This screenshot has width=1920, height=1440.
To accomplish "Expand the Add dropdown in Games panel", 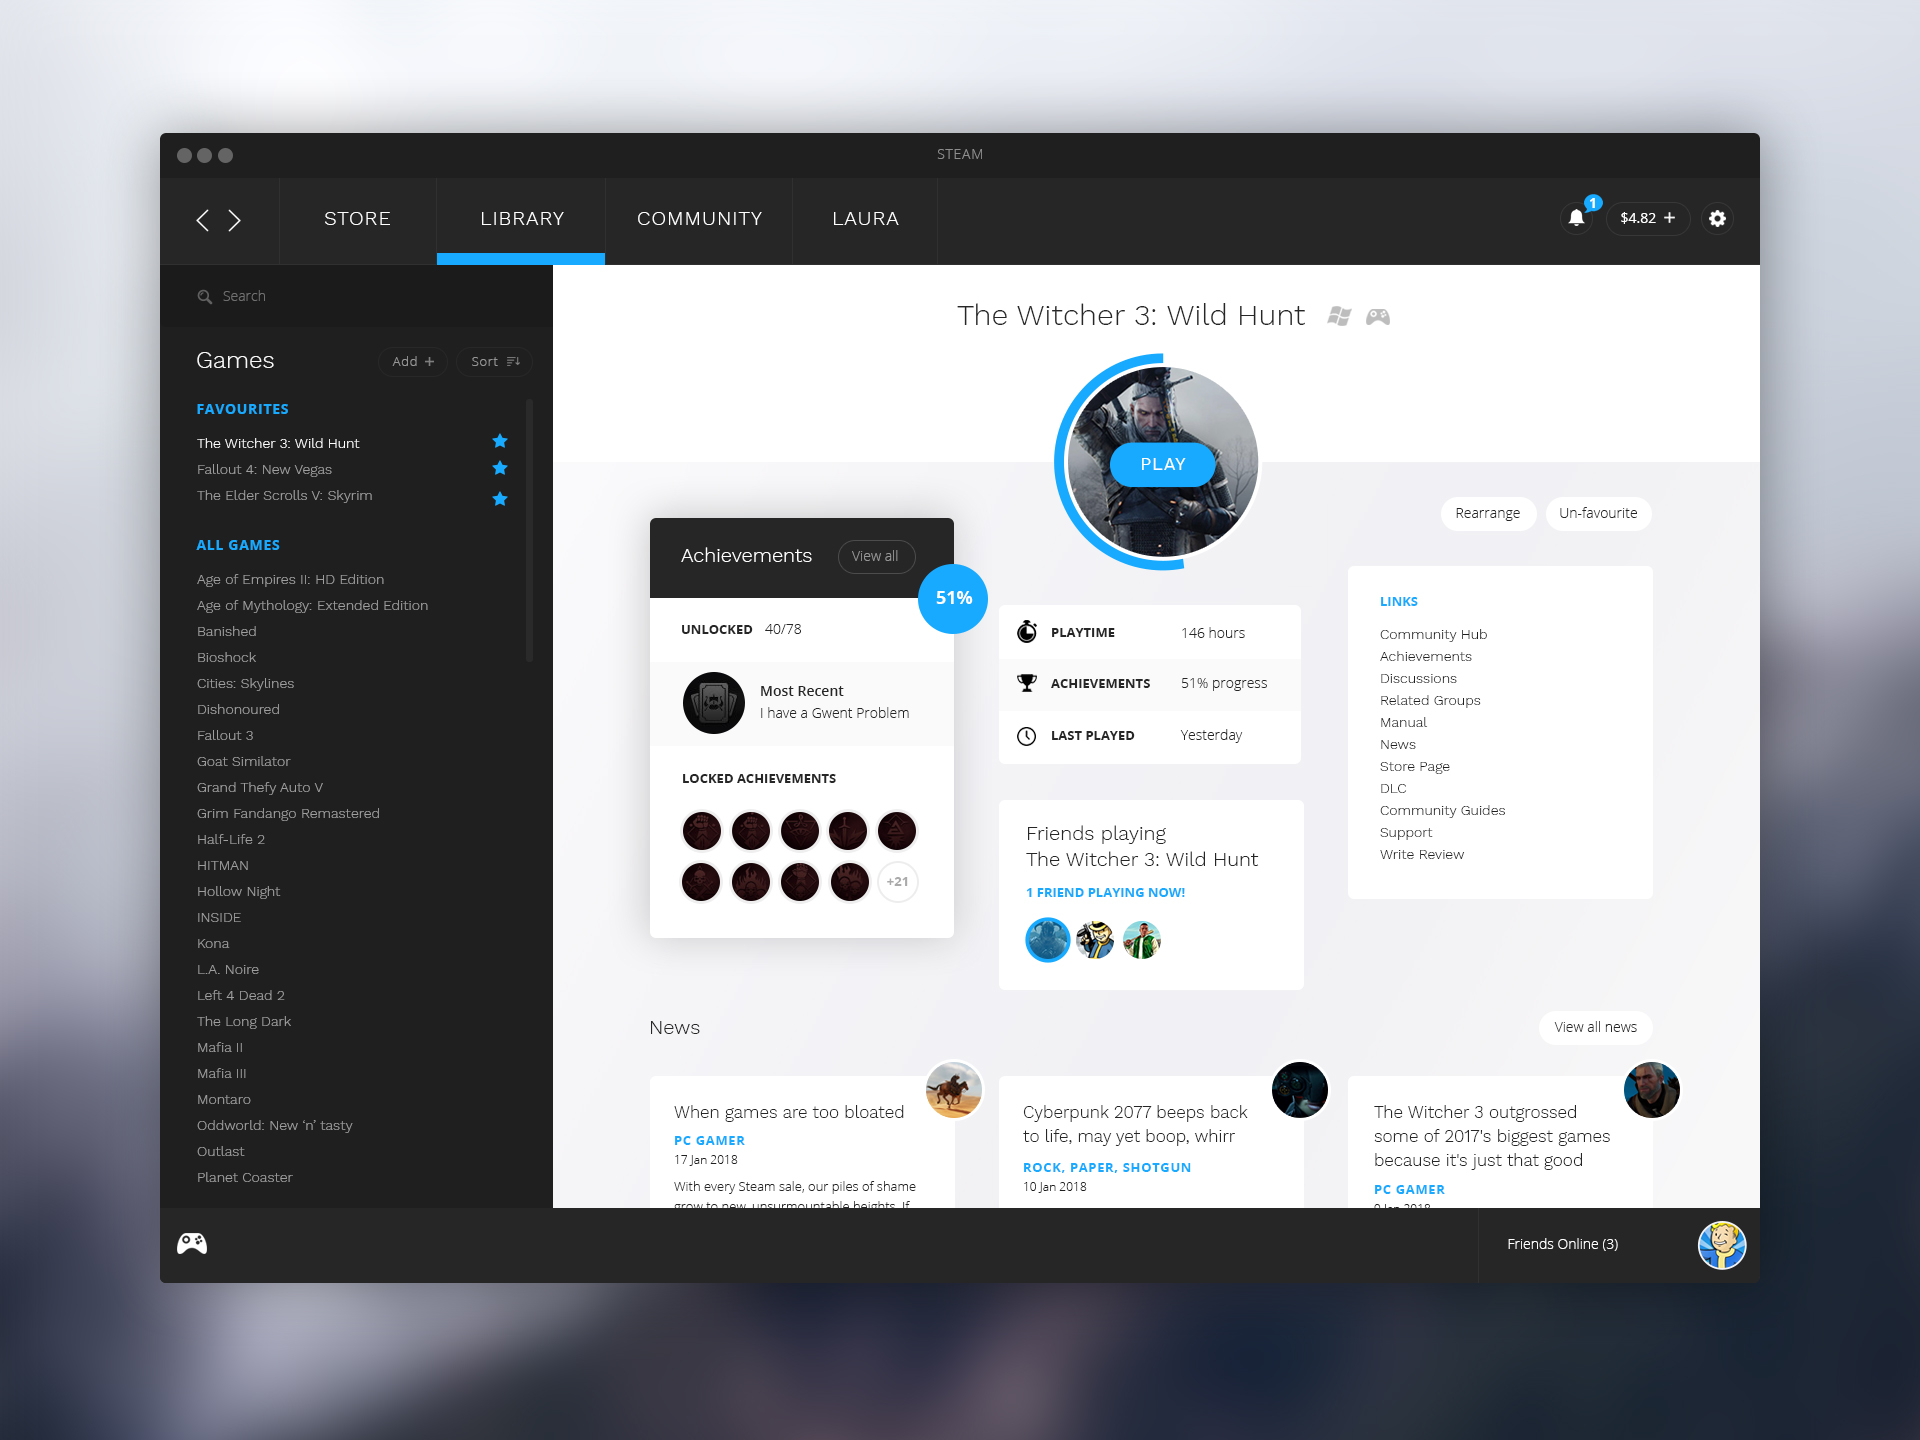I will (410, 360).
